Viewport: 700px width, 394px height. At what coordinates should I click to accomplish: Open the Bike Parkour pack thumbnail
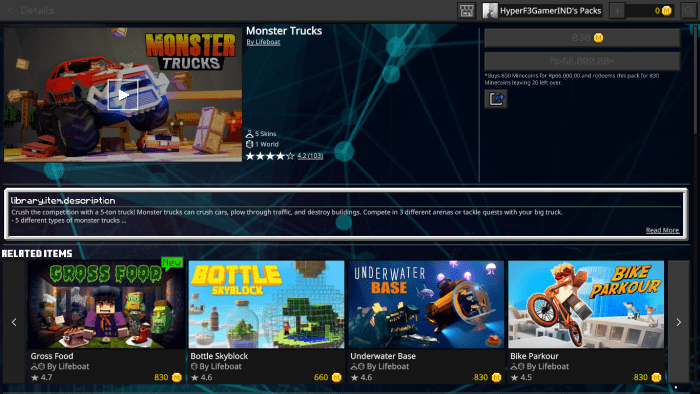tap(586, 305)
